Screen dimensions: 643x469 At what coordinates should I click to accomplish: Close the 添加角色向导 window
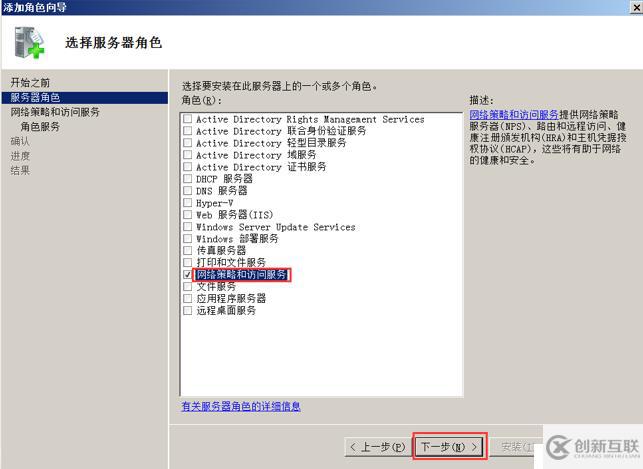click(636, 7)
